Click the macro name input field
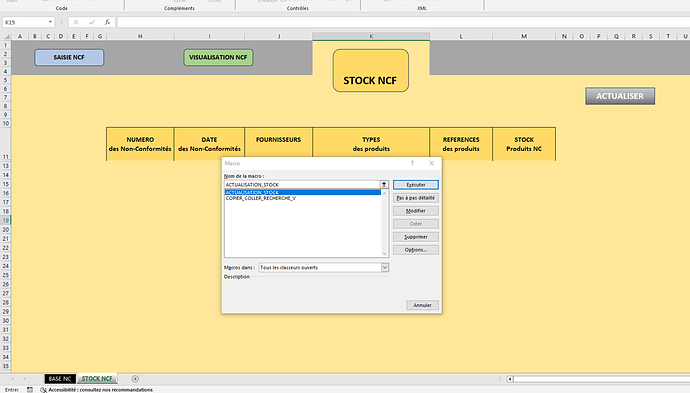 (302, 185)
